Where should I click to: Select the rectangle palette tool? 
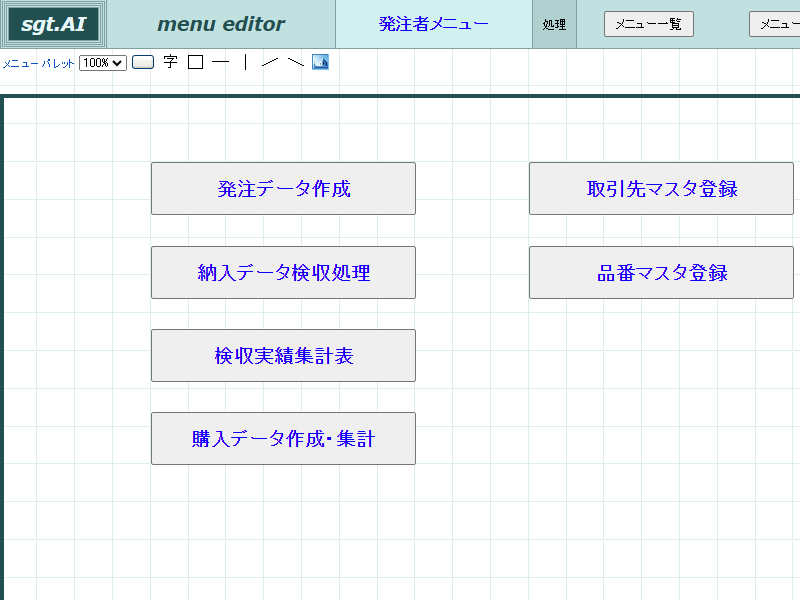[x=195, y=62]
